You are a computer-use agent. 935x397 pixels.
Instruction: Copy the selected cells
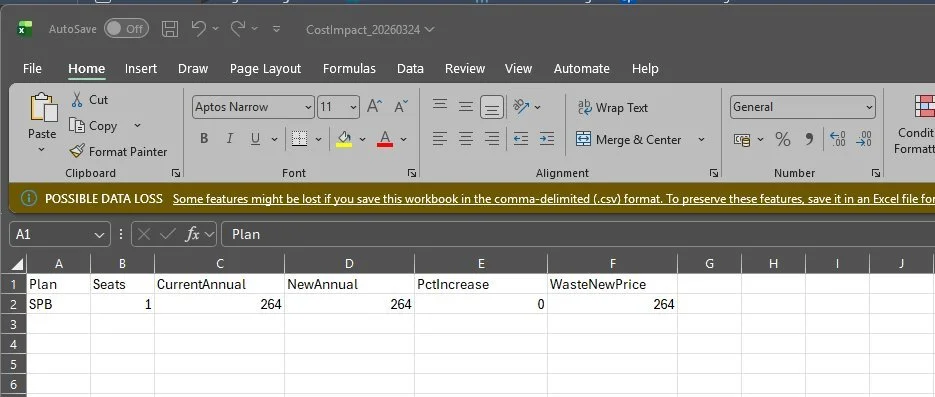(x=93, y=126)
